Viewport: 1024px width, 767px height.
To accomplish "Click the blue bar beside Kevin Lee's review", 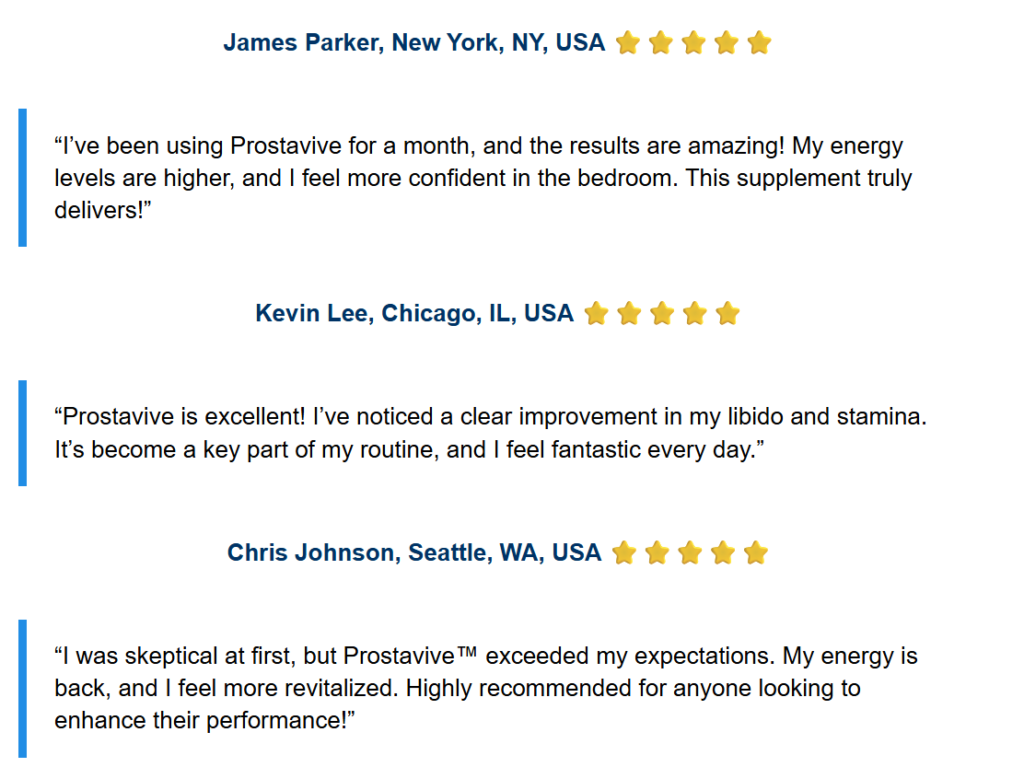I will click(x=23, y=432).
